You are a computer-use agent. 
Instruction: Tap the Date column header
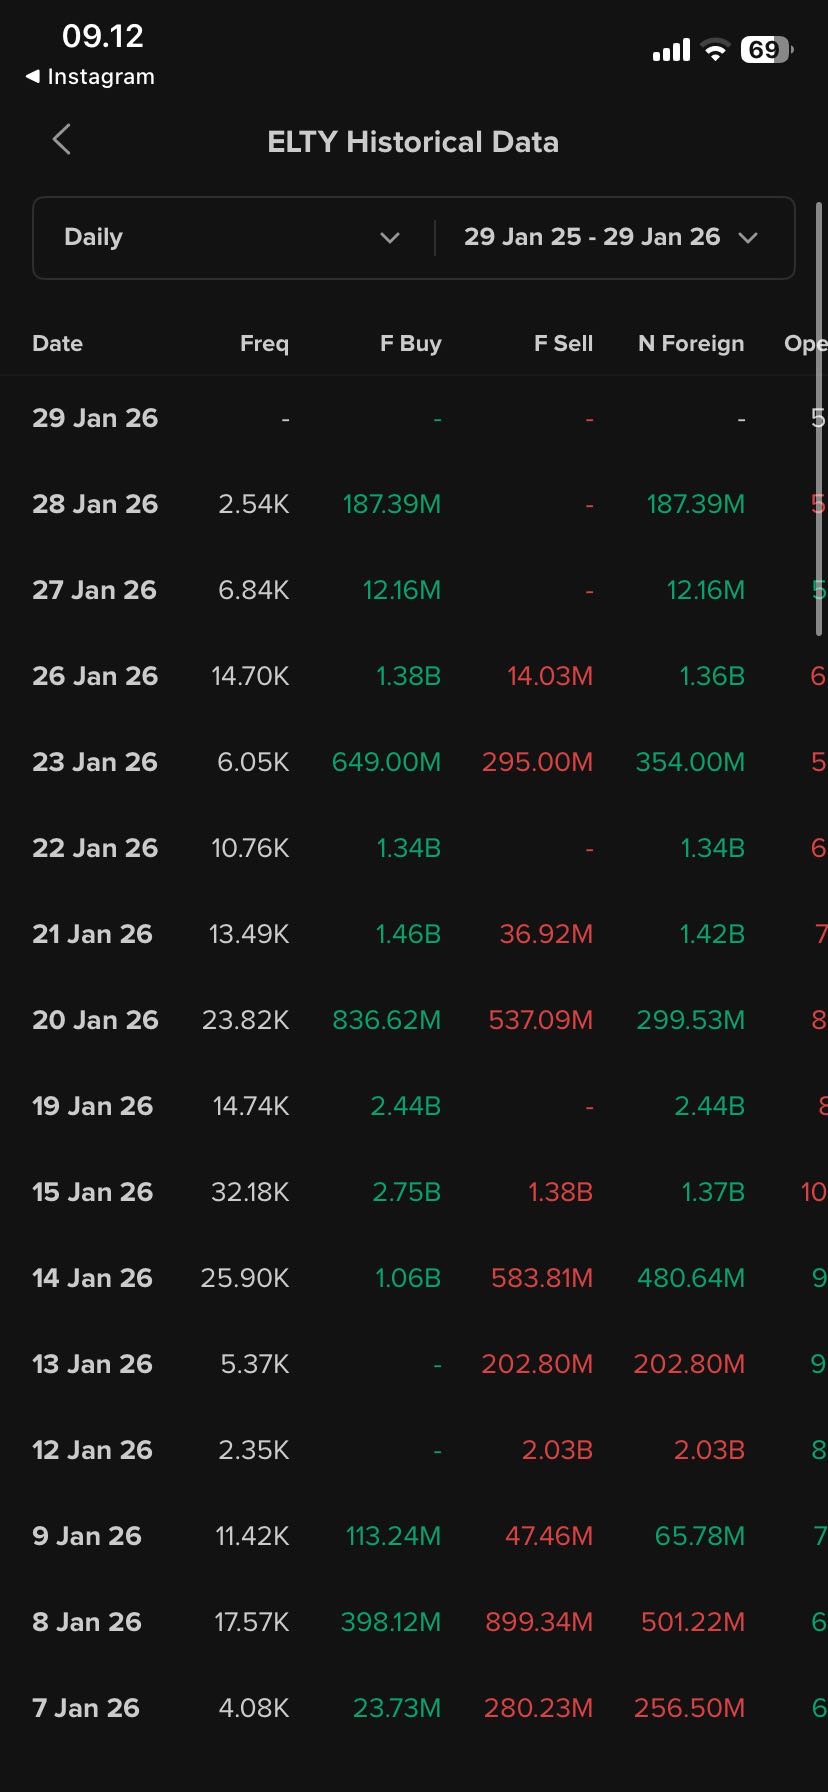[x=57, y=344]
